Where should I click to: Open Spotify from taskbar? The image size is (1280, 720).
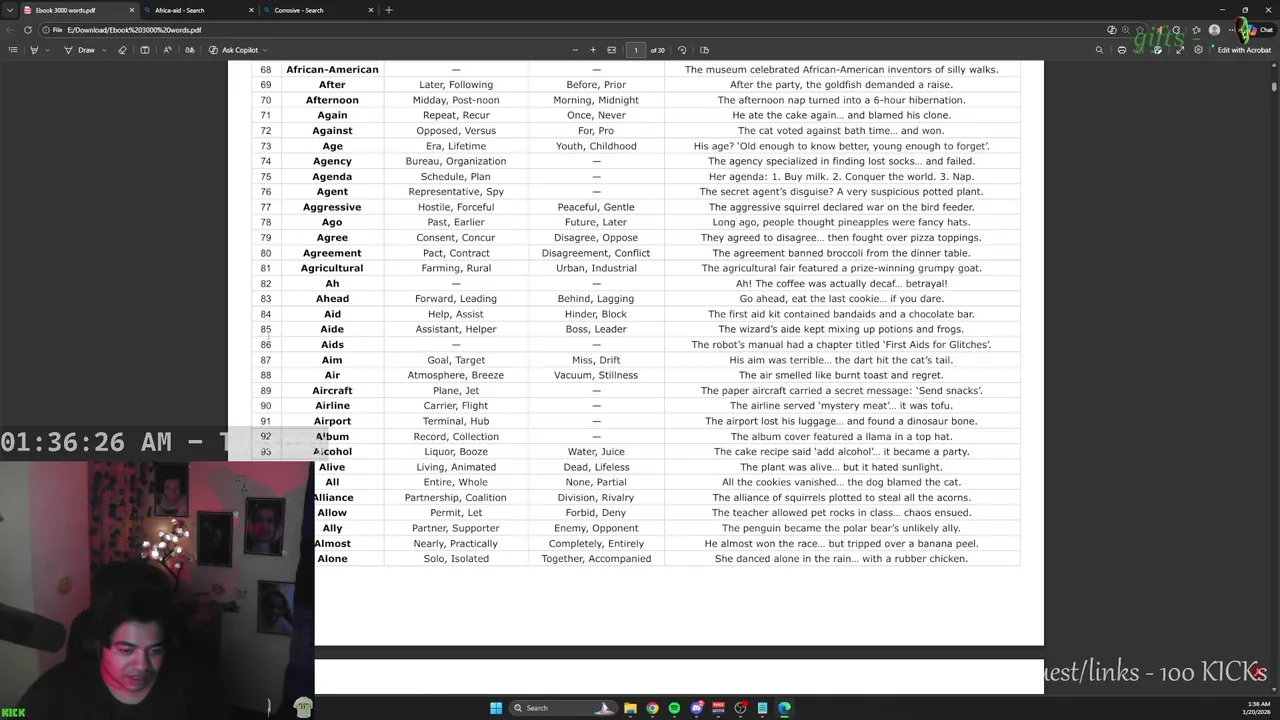tap(674, 708)
